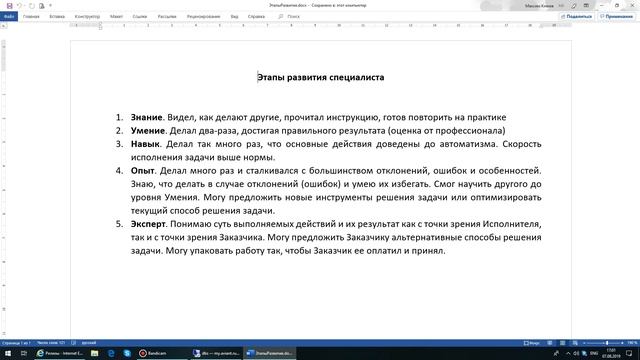Switch to the Главная ribbon tab
The width and height of the screenshot is (640, 360).
coord(31,17)
